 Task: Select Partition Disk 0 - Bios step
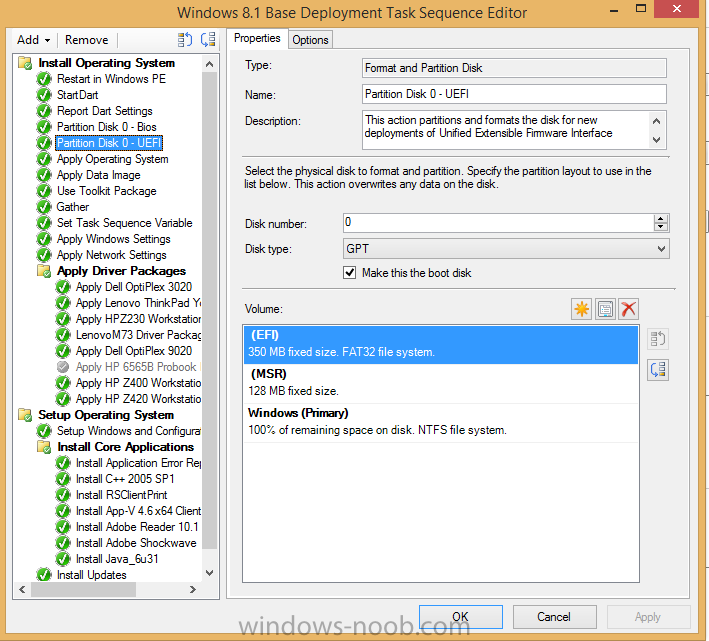(106, 127)
